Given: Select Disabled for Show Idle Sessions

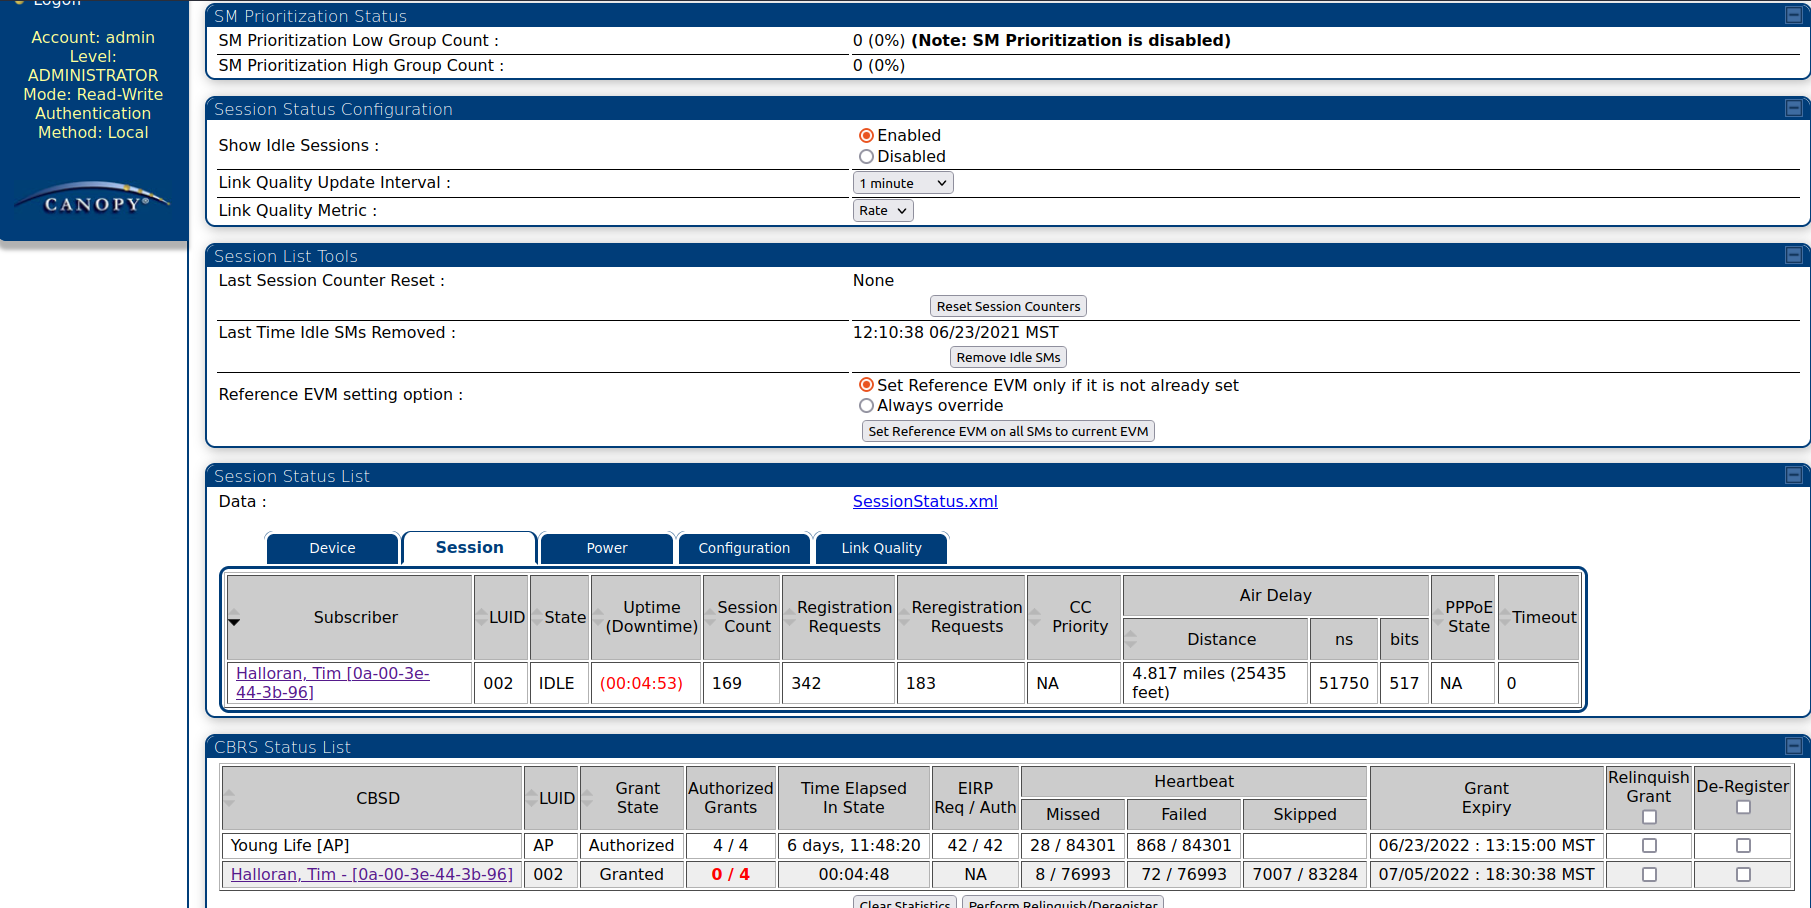Looking at the screenshot, I should pos(866,157).
